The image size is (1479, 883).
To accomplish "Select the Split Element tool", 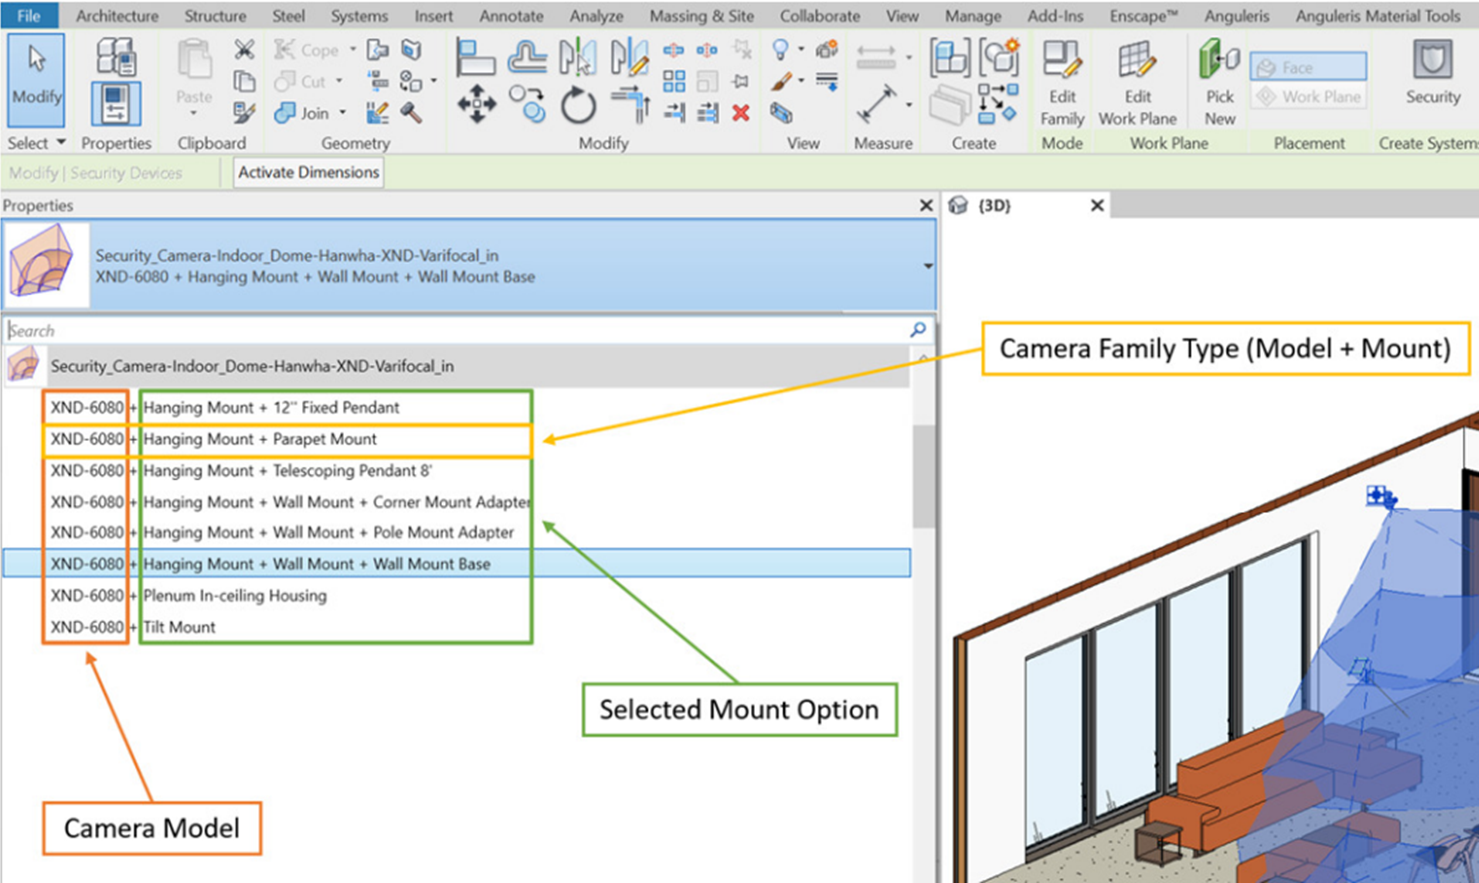I will pyautogui.click(x=674, y=50).
